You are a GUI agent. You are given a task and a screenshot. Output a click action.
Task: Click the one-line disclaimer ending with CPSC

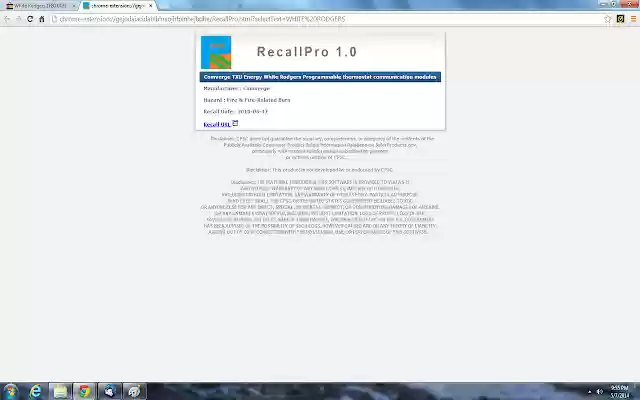[x=320, y=170]
